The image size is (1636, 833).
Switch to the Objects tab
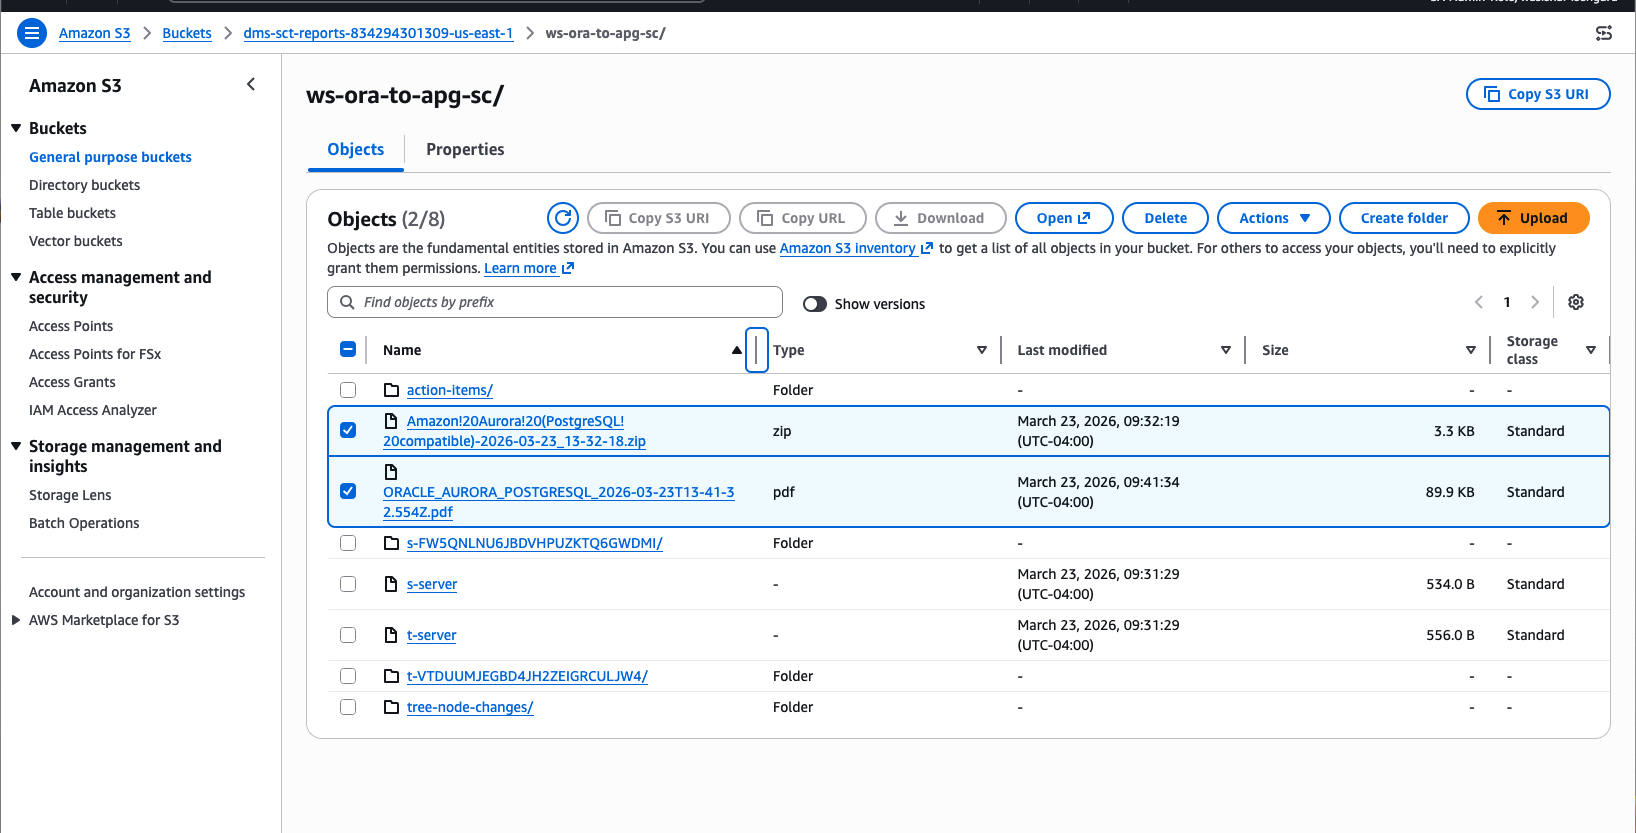point(355,149)
